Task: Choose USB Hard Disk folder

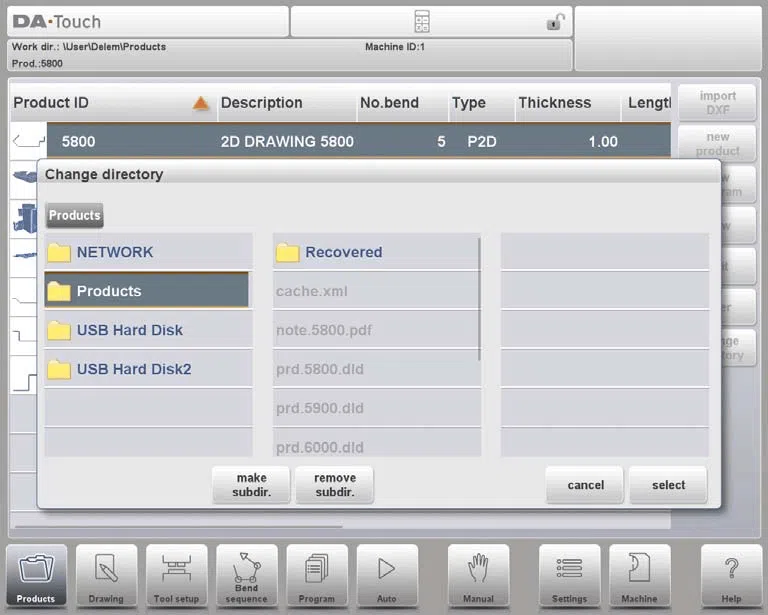Action: [x=148, y=330]
